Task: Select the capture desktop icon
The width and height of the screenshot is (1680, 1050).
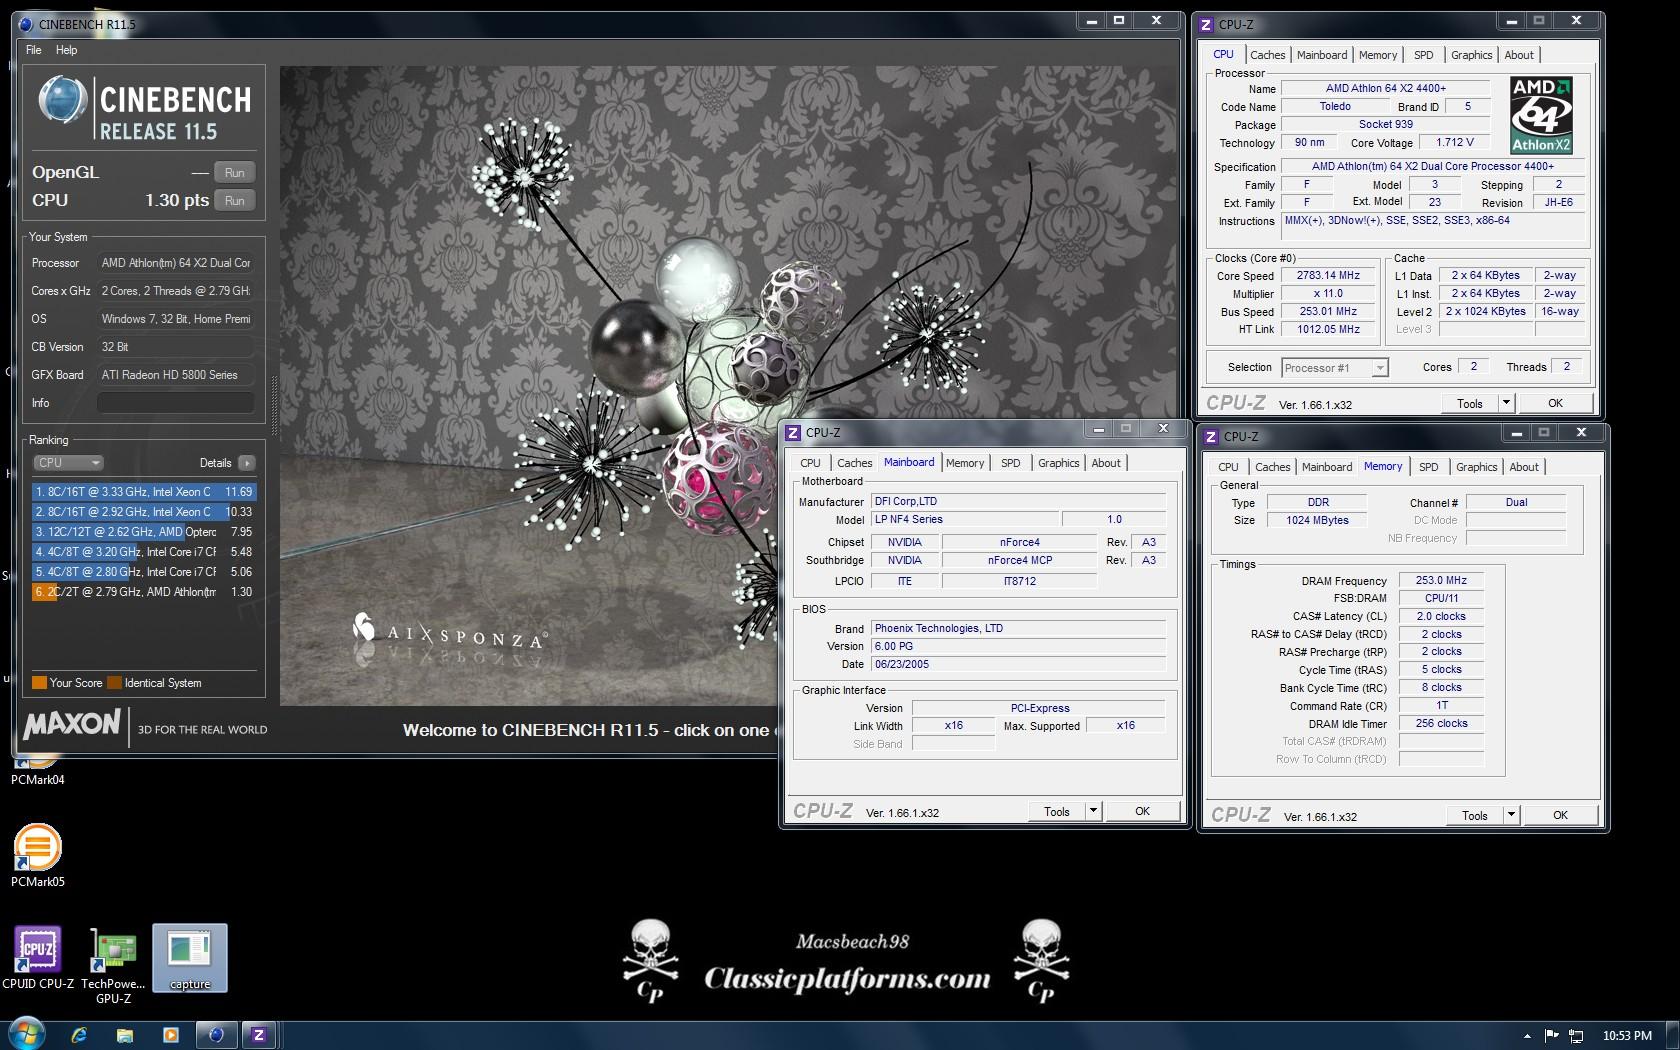Action: (190, 957)
